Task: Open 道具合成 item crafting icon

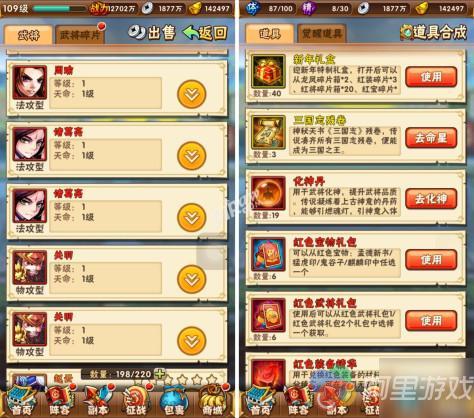Action: pyautogui.click(x=433, y=32)
